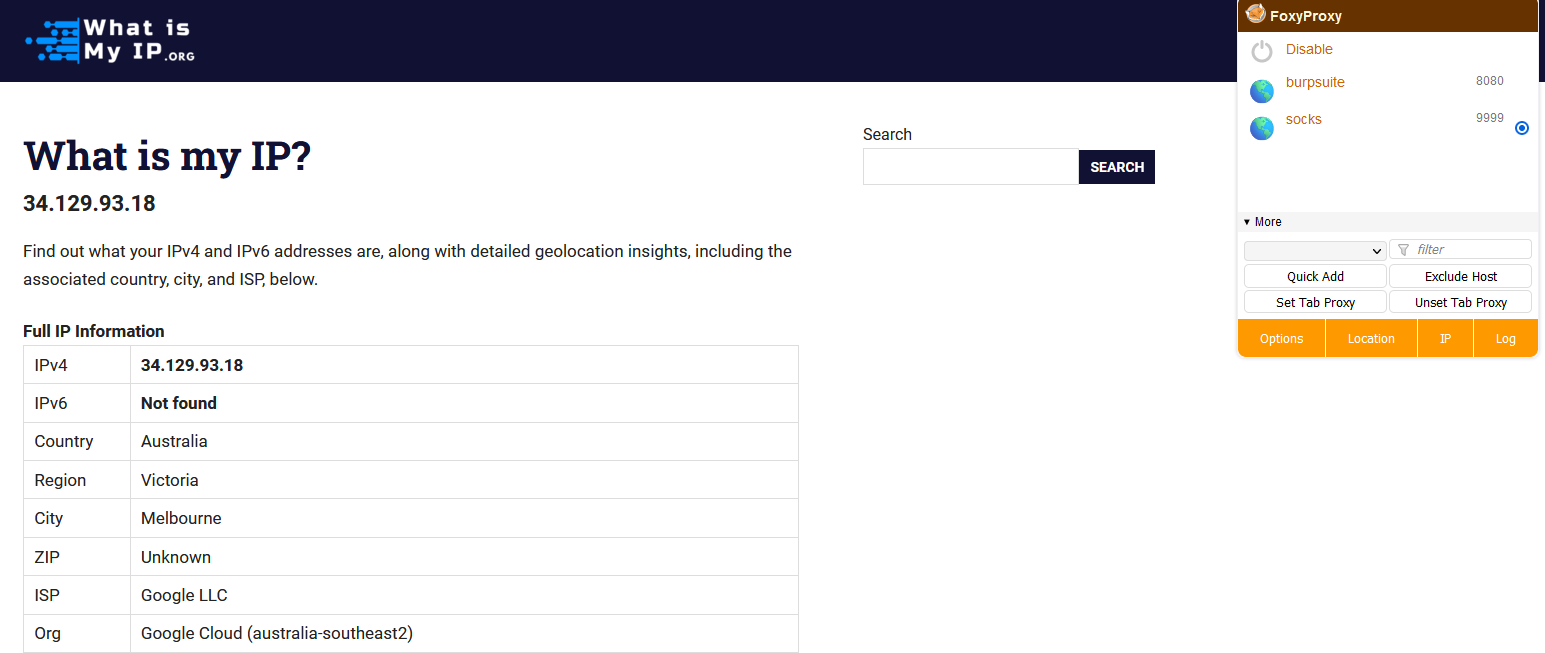1545x653 pixels.
Task: Open the Log tab in FoxyProxy
Action: tap(1505, 339)
